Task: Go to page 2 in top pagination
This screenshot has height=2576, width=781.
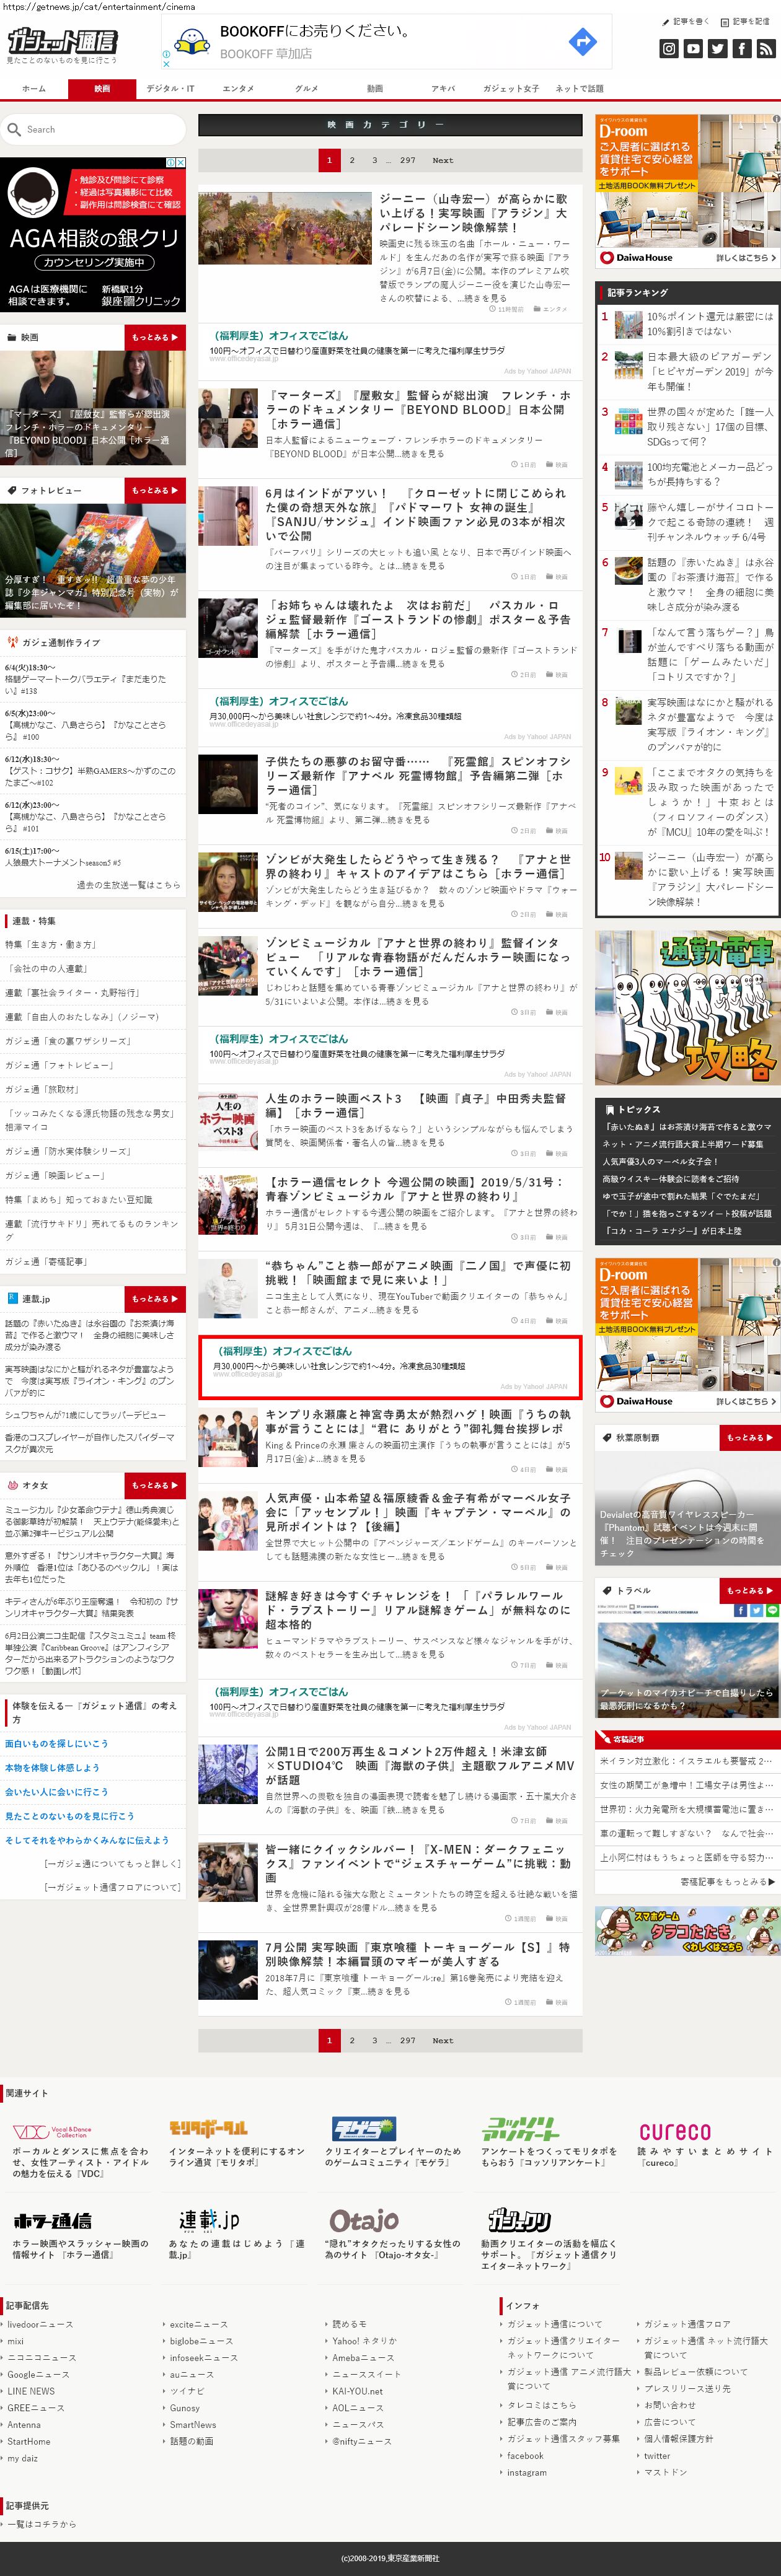Action: click(x=352, y=160)
